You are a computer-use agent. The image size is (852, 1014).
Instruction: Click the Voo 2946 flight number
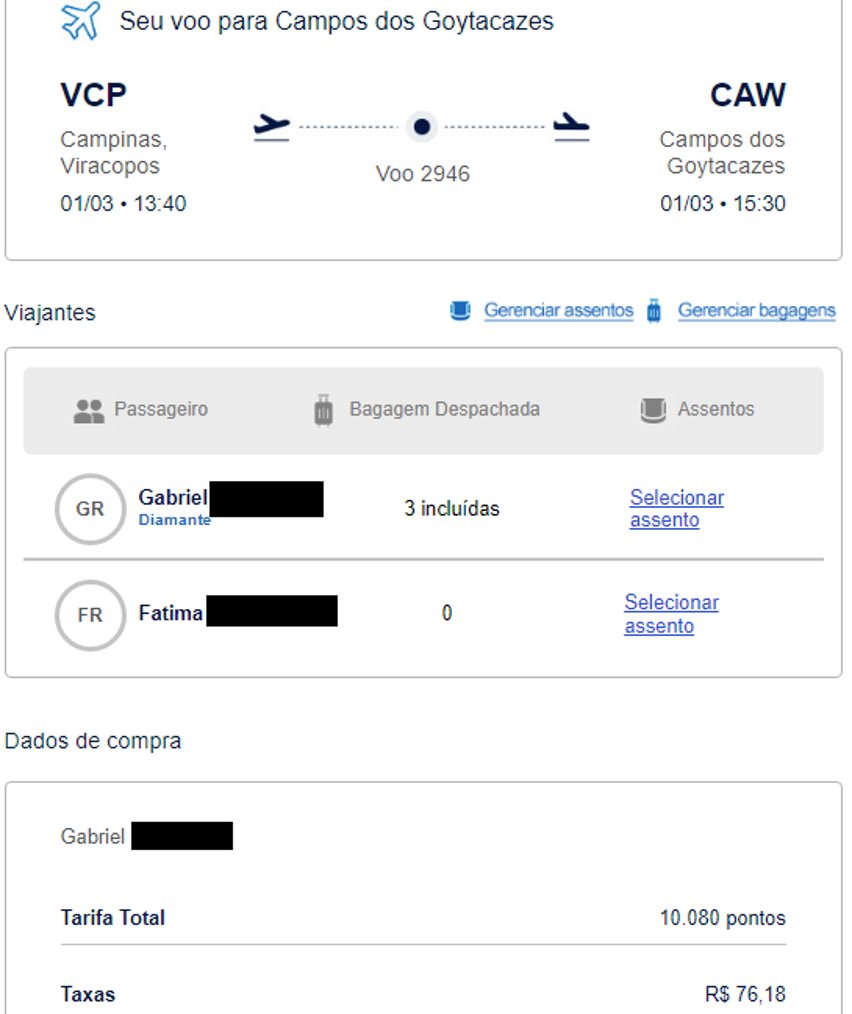tap(422, 174)
